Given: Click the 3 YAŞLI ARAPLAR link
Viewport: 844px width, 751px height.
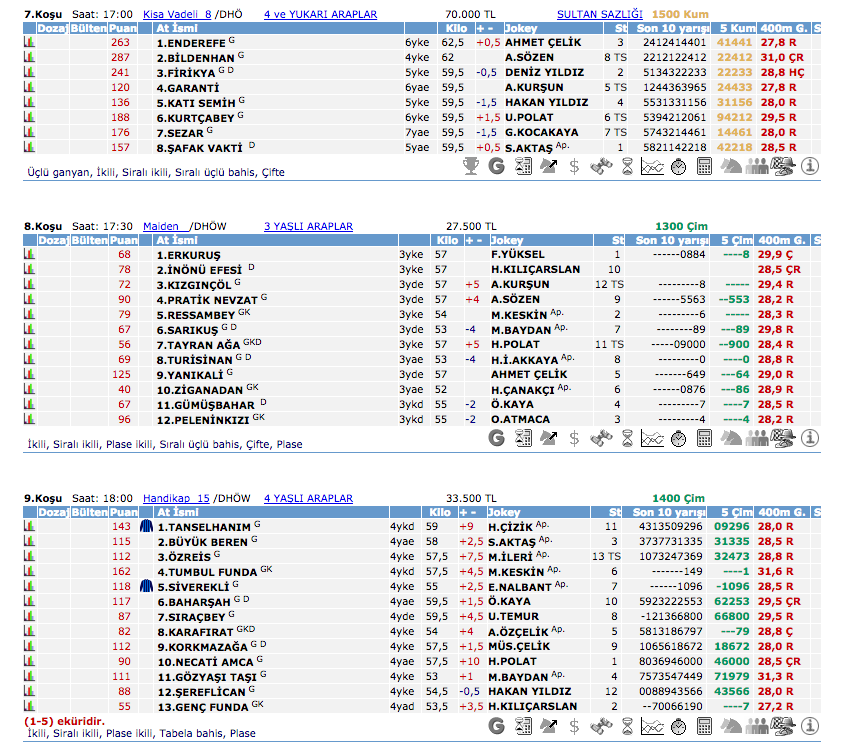Looking at the screenshot, I should click(x=308, y=227).
